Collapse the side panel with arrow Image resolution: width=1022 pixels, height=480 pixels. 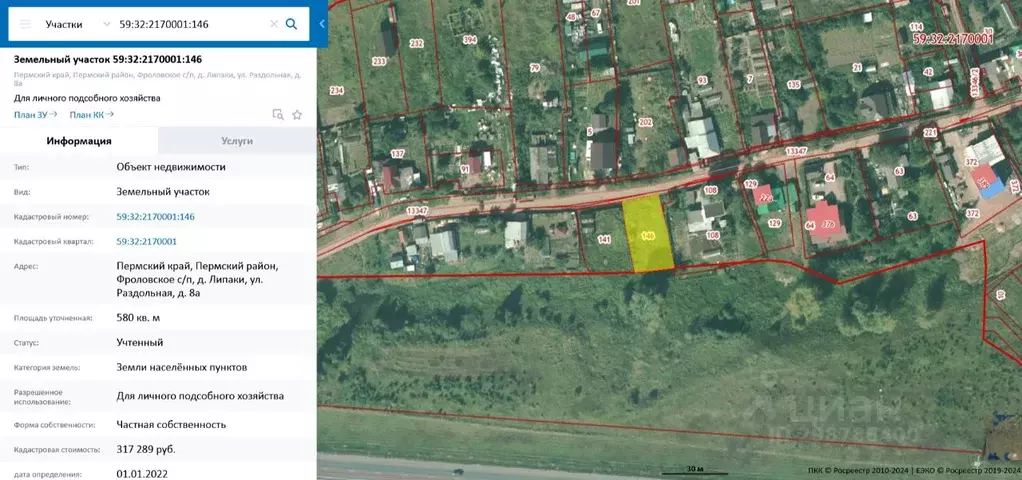pos(322,24)
